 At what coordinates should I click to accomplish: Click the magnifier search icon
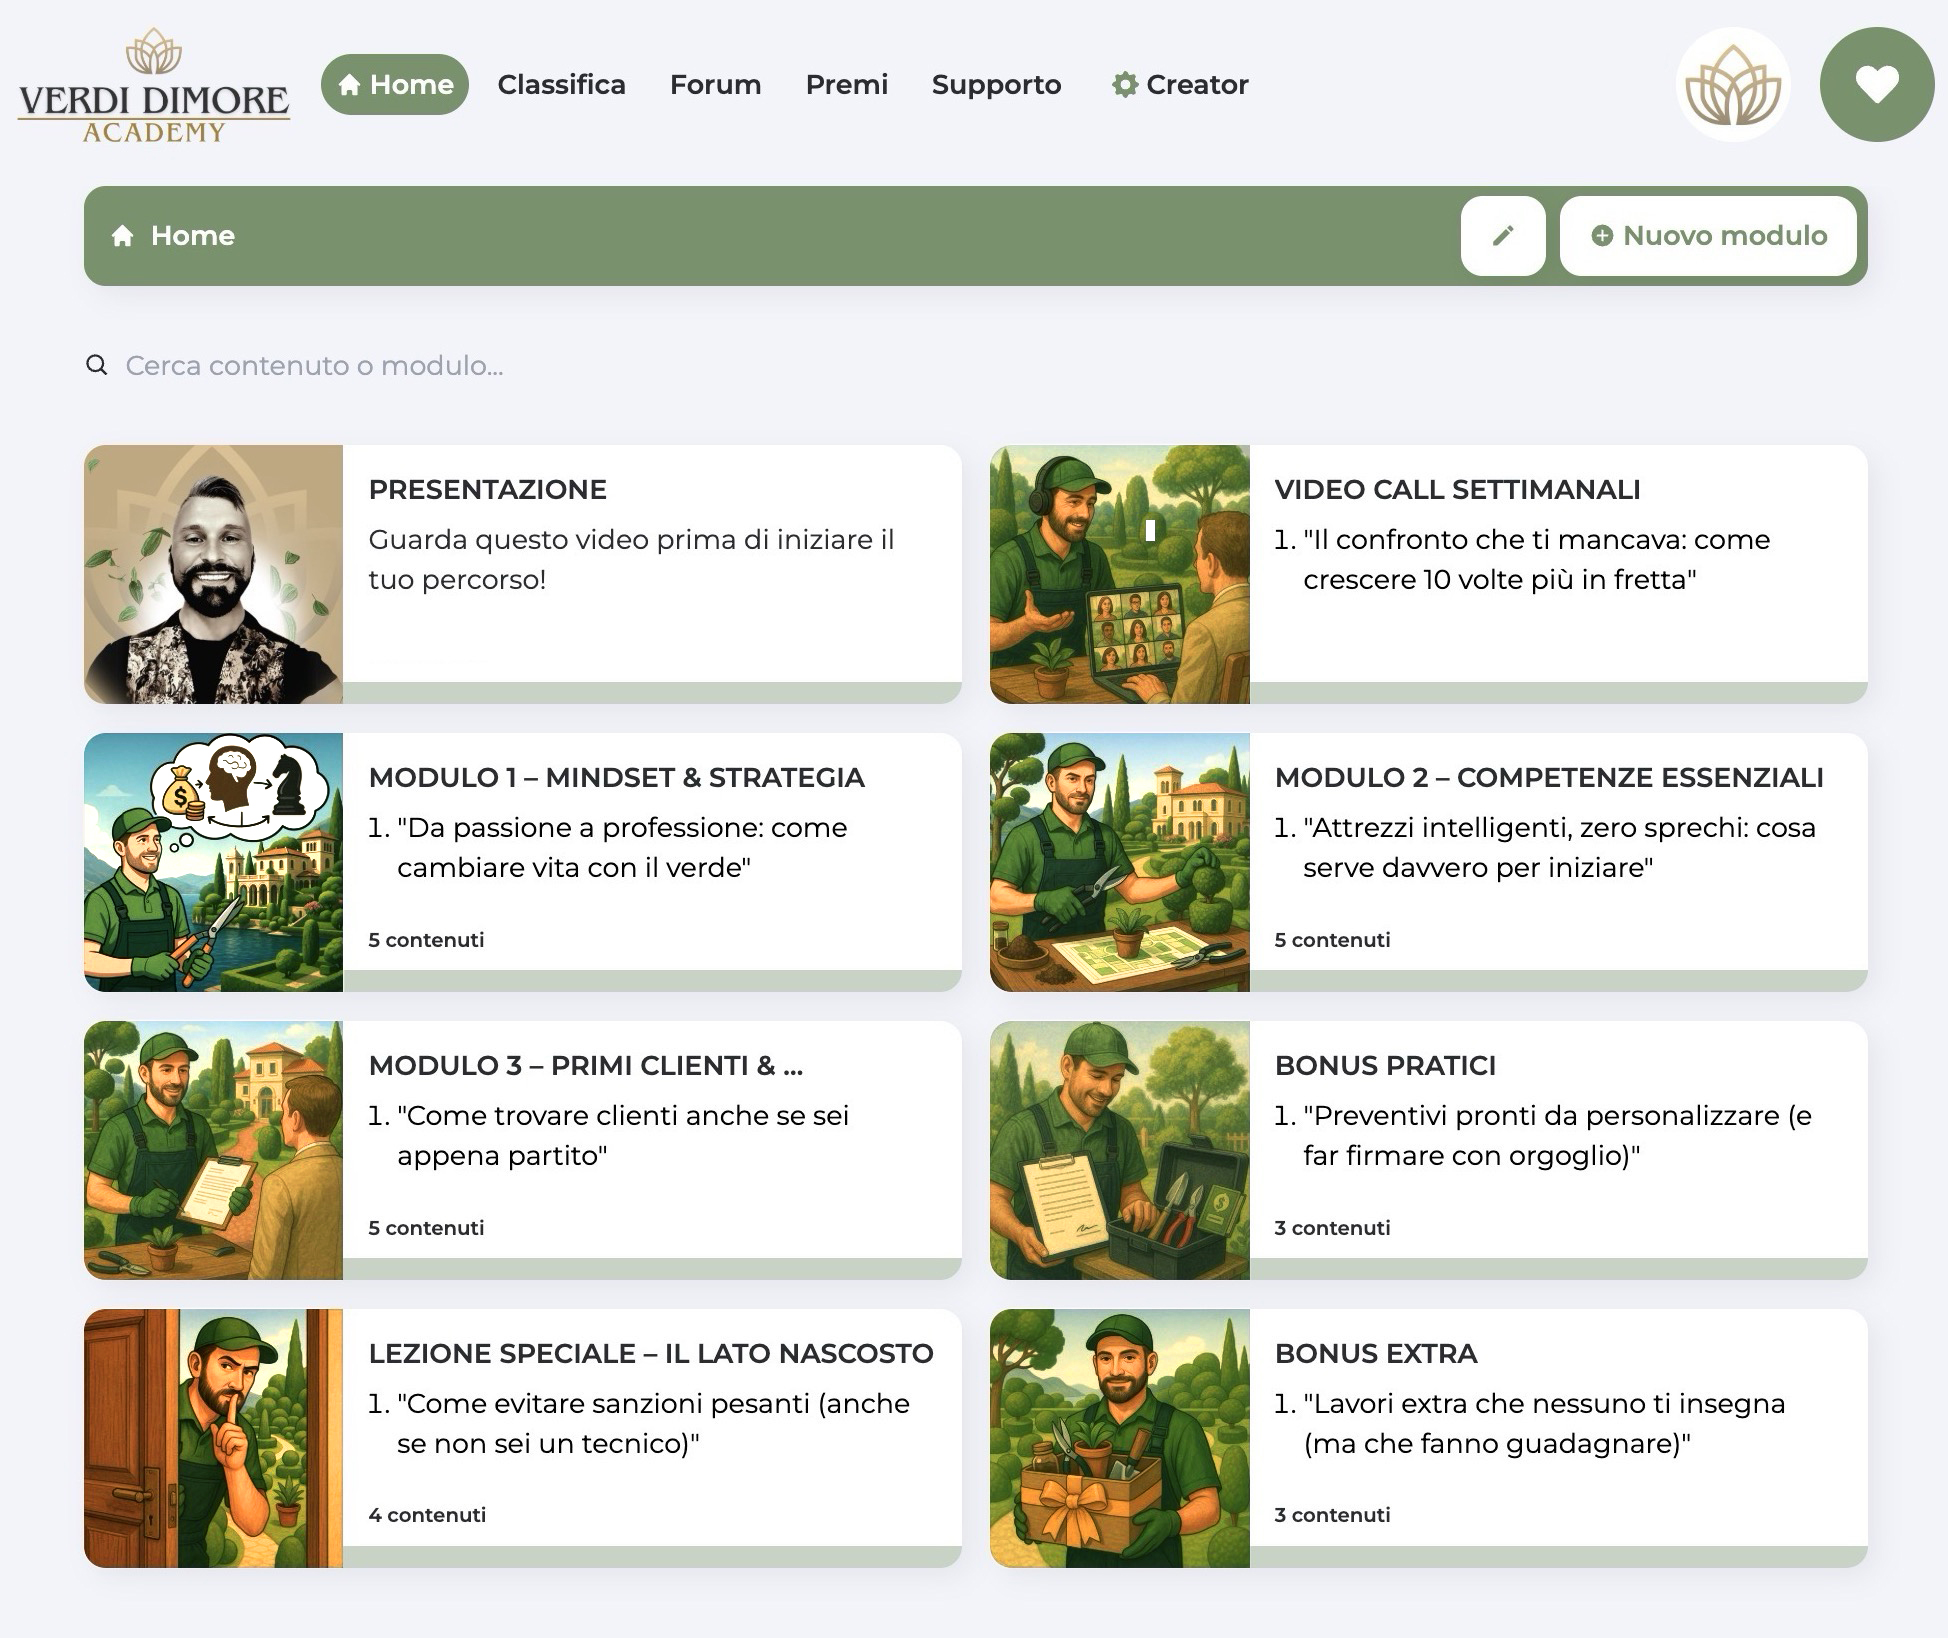(97, 365)
